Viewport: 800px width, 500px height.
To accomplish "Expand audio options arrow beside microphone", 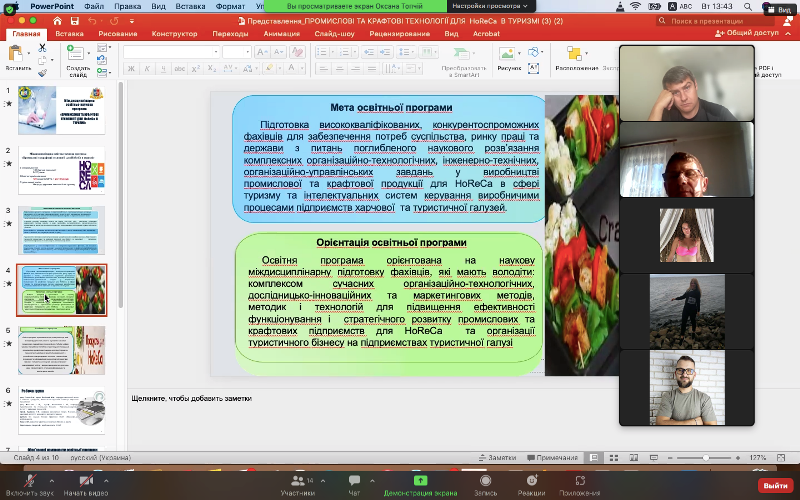I will pos(52,477).
